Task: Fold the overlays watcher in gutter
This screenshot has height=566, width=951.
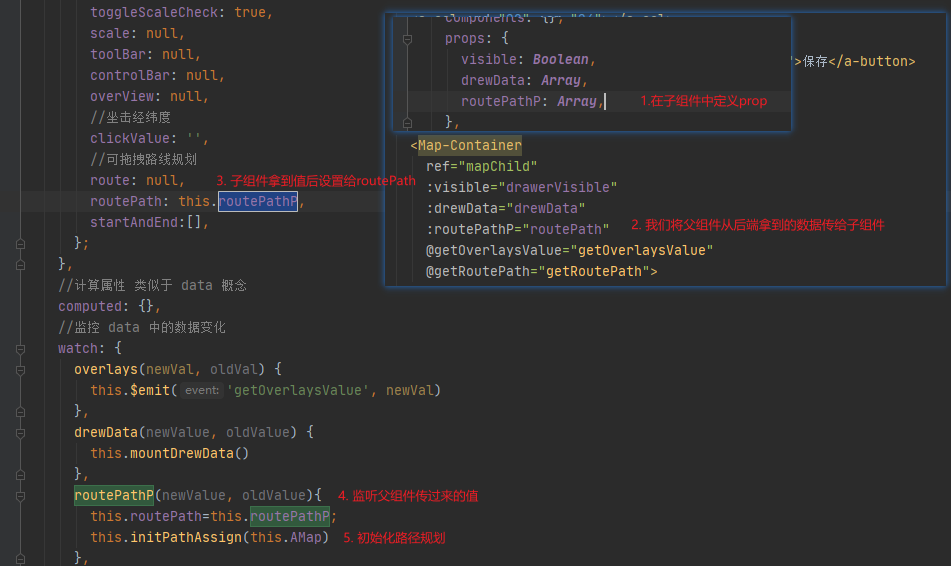Action: 19,369
